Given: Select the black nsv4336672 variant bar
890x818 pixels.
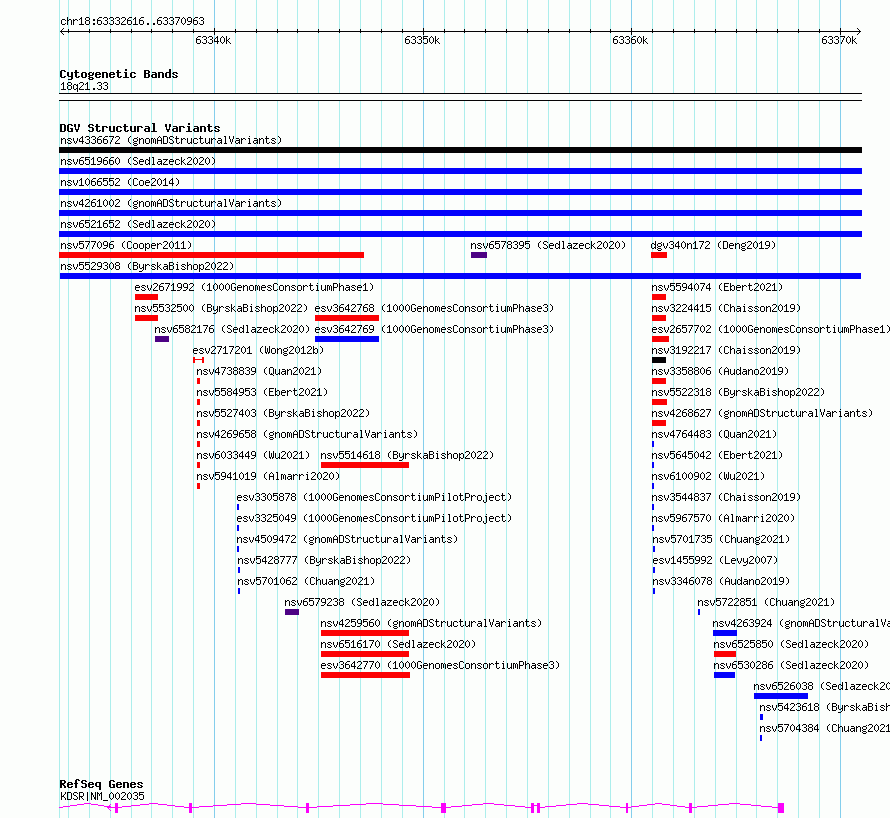Looking at the screenshot, I should 460,150.
